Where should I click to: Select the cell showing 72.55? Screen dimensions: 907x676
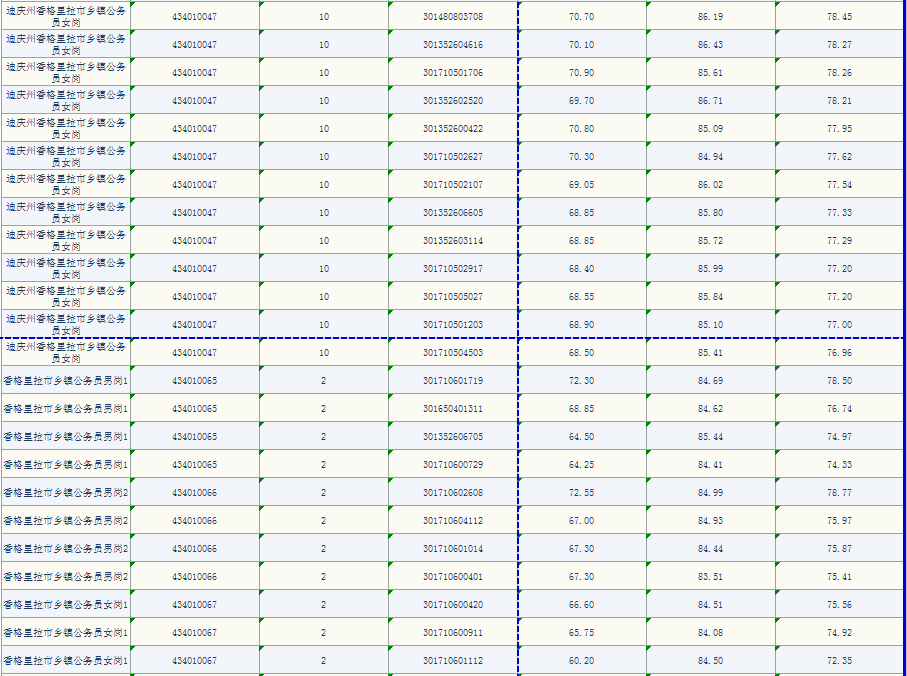click(581, 493)
